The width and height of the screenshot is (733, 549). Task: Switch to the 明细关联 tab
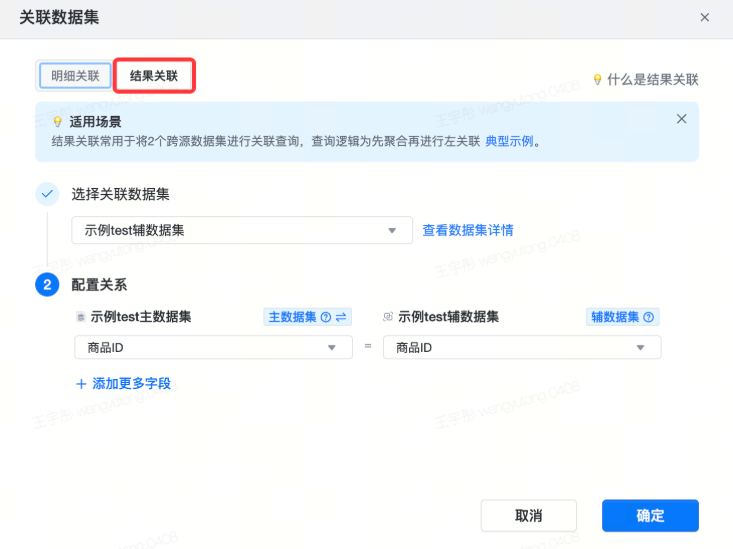tap(75, 76)
